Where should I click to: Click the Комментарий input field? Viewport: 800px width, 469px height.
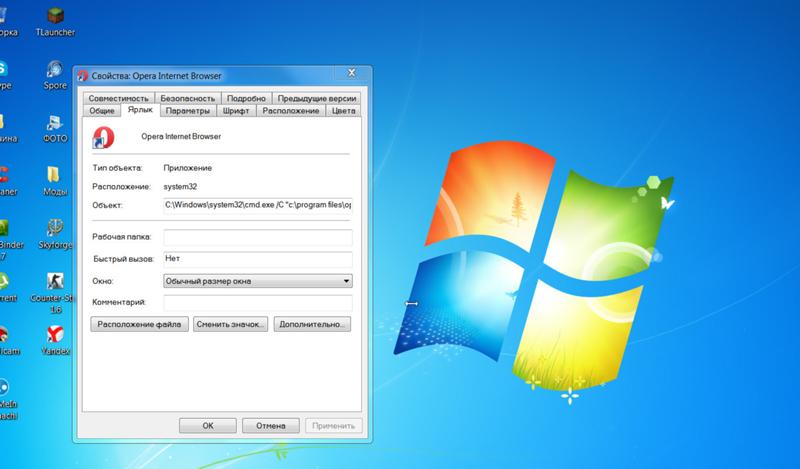coord(258,303)
